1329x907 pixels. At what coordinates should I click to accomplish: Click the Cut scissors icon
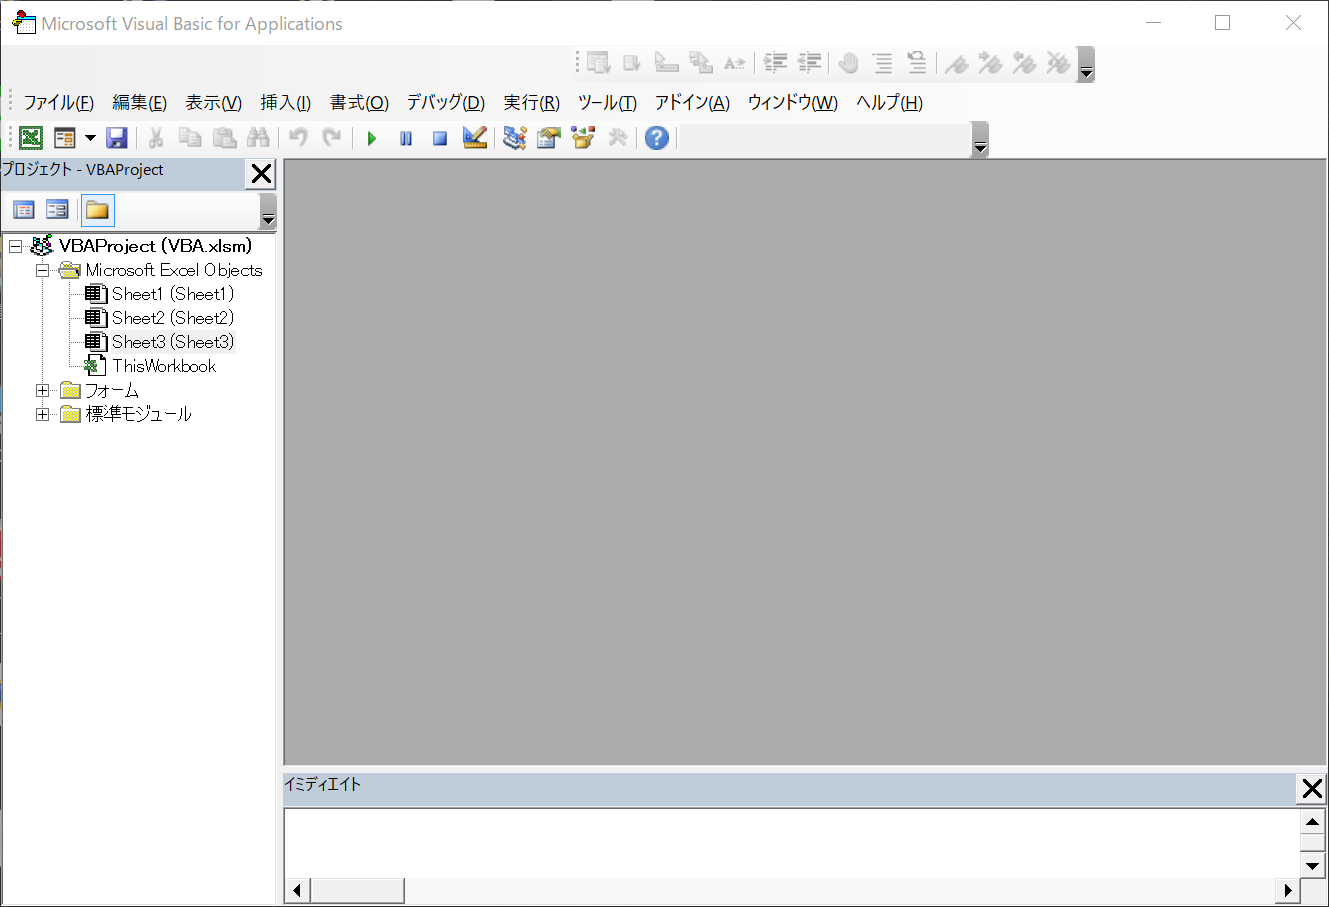tap(156, 138)
